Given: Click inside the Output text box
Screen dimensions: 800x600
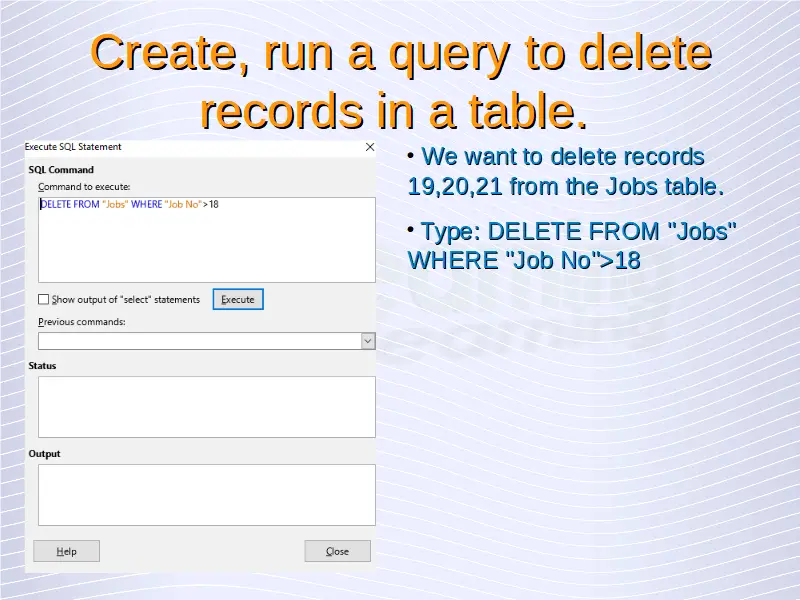Looking at the screenshot, I should coord(207,495).
